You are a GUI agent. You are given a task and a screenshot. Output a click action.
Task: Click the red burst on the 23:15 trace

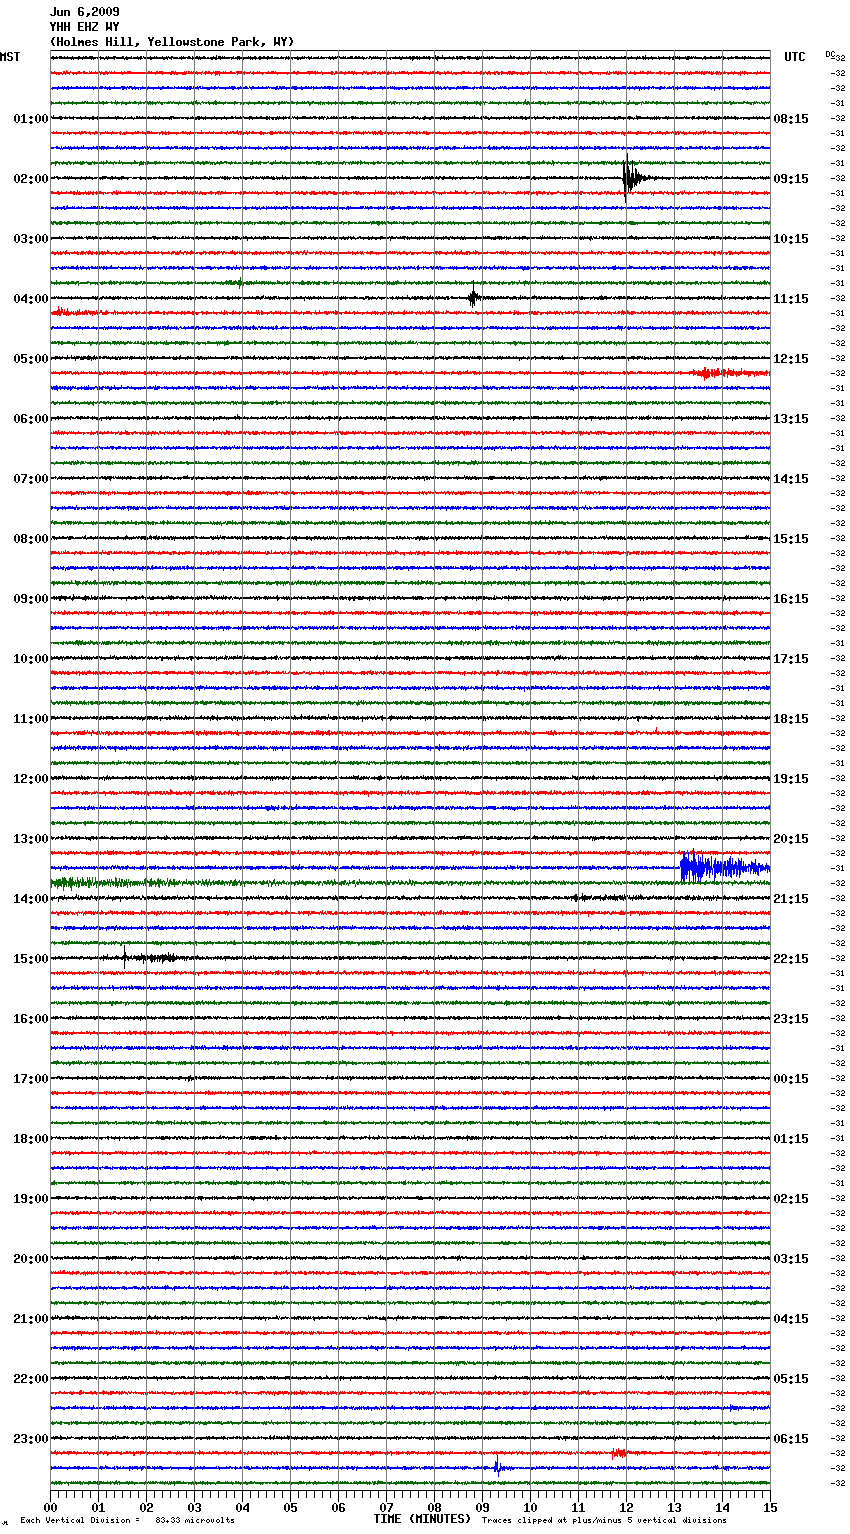(619, 1453)
